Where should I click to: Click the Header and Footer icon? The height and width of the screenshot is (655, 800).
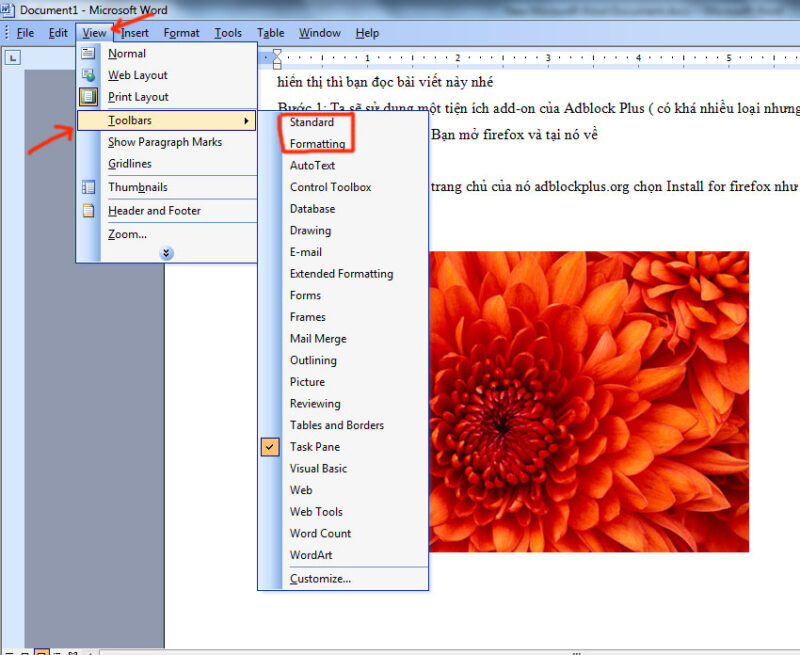pos(89,211)
